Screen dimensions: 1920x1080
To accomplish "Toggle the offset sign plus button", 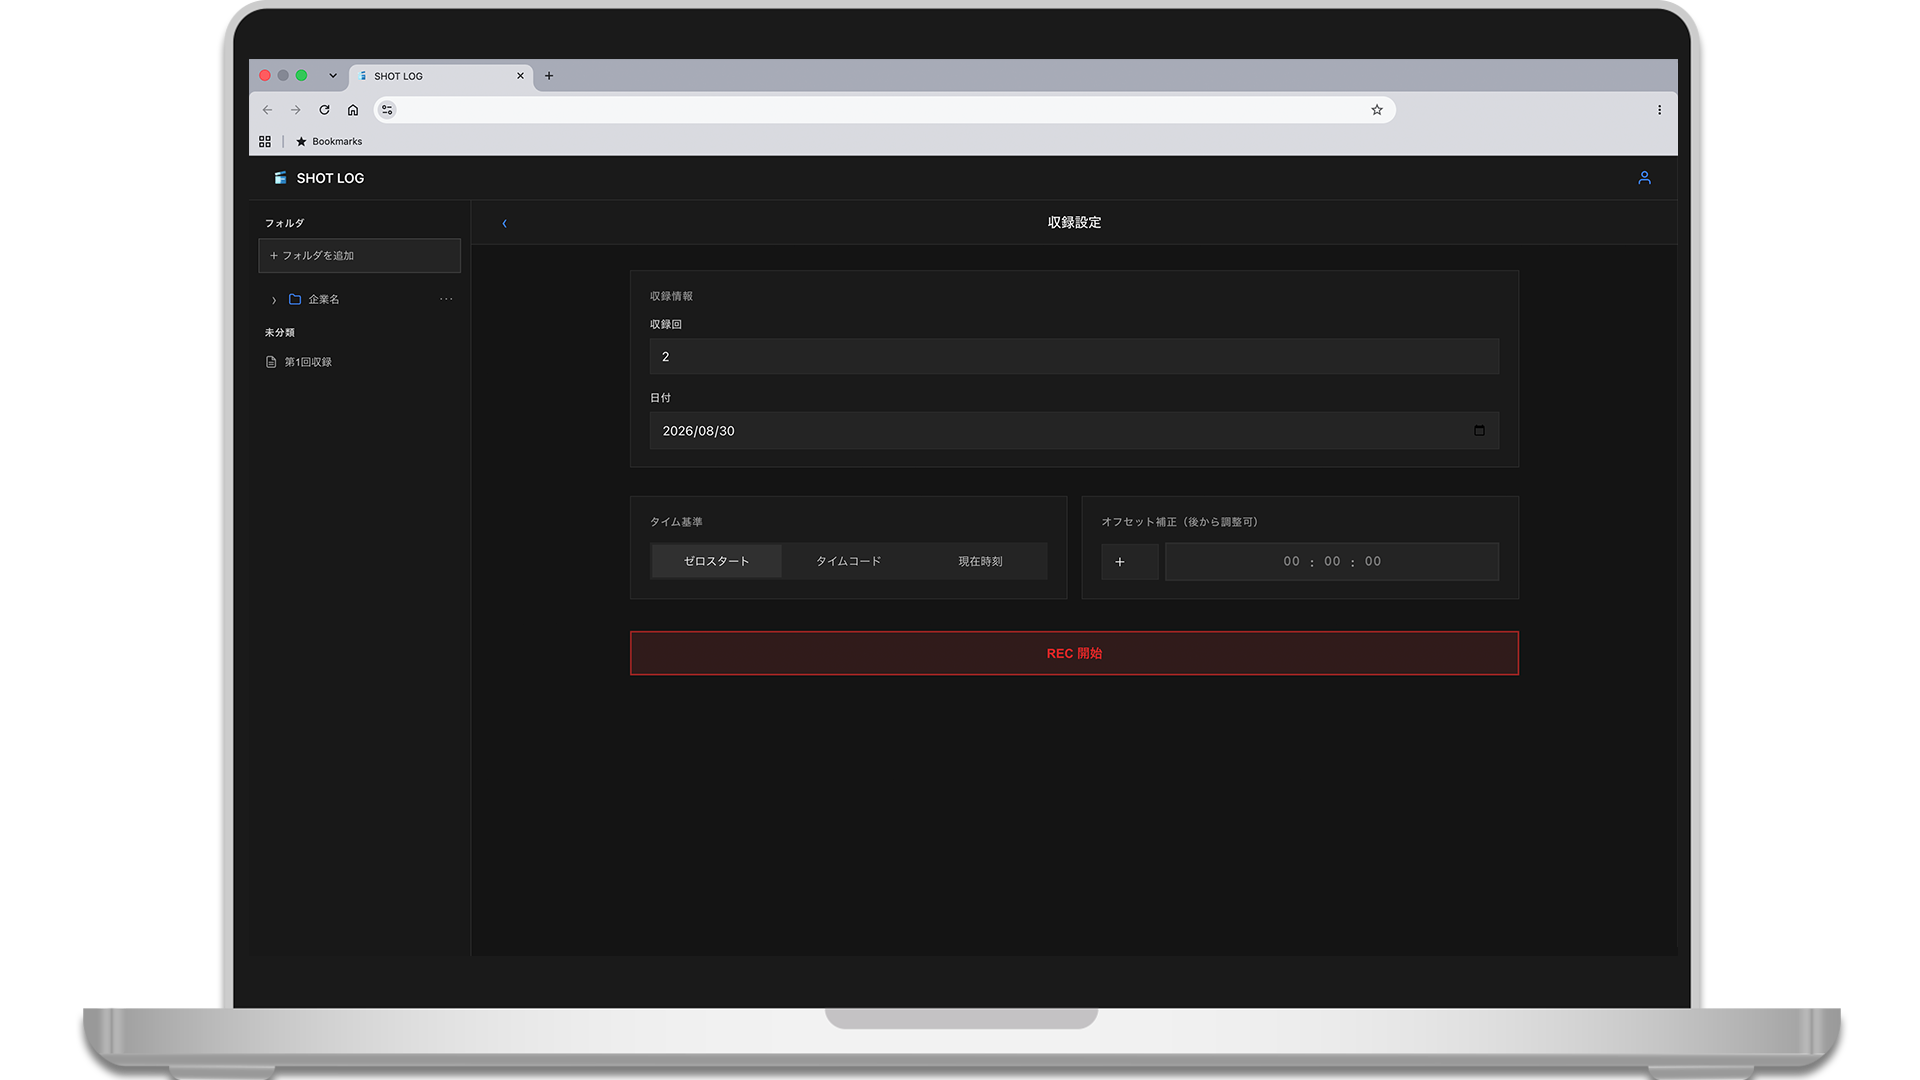I will (x=1130, y=562).
